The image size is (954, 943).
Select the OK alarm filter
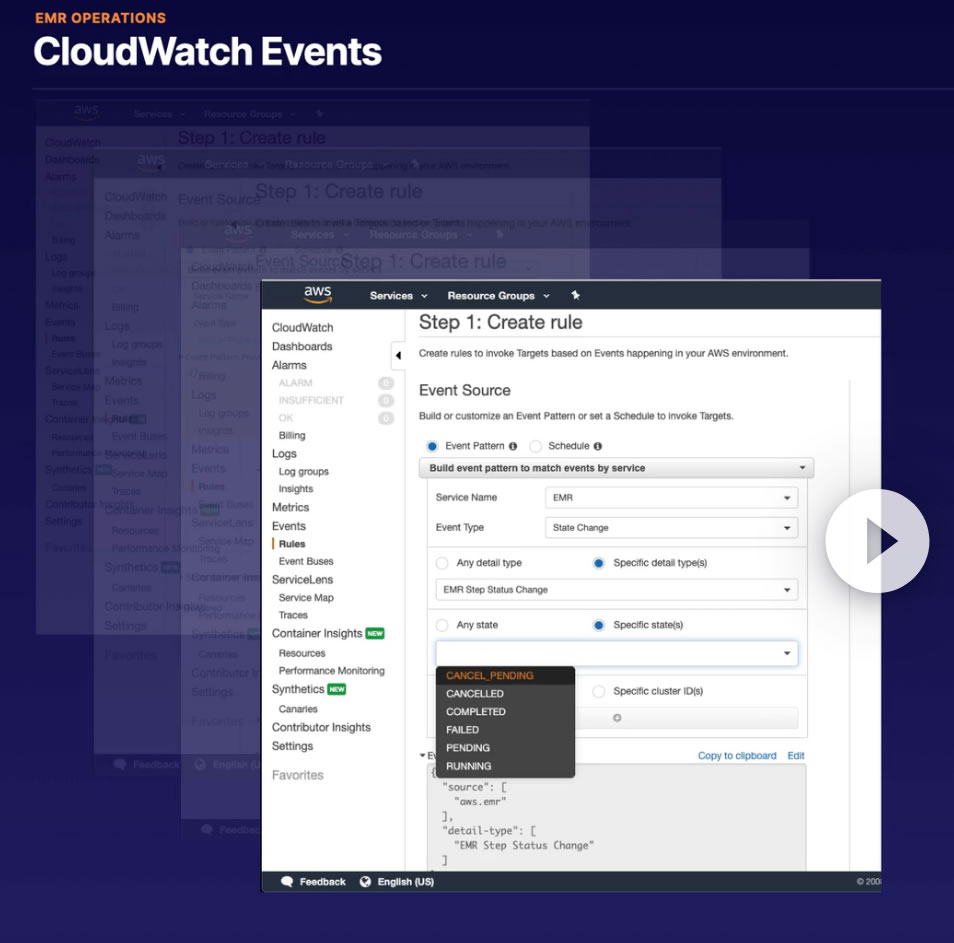click(285, 418)
